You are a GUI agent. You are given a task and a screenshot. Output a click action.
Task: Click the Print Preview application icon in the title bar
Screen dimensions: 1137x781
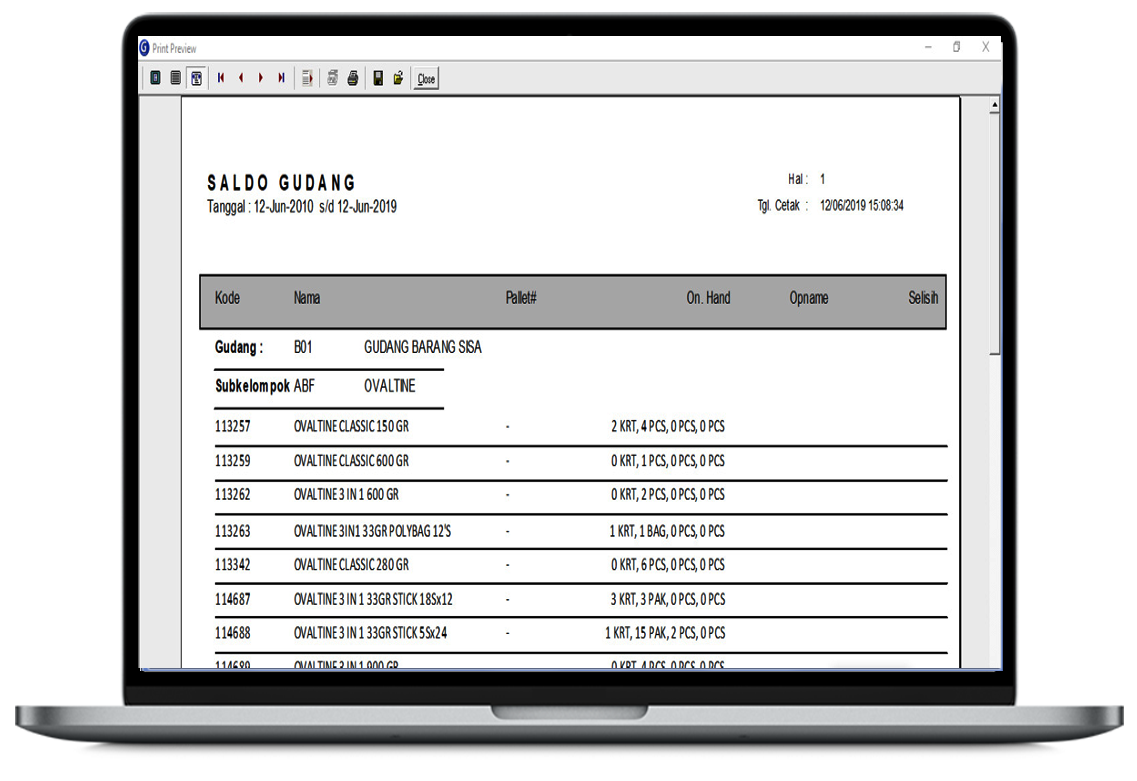pyautogui.click(x=145, y=48)
